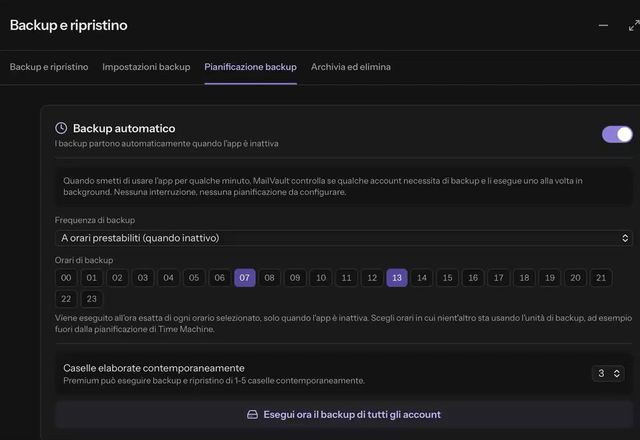Select backup hour 02
The width and height of the screenshot is (640, 440).
click(x=117, y=278)
